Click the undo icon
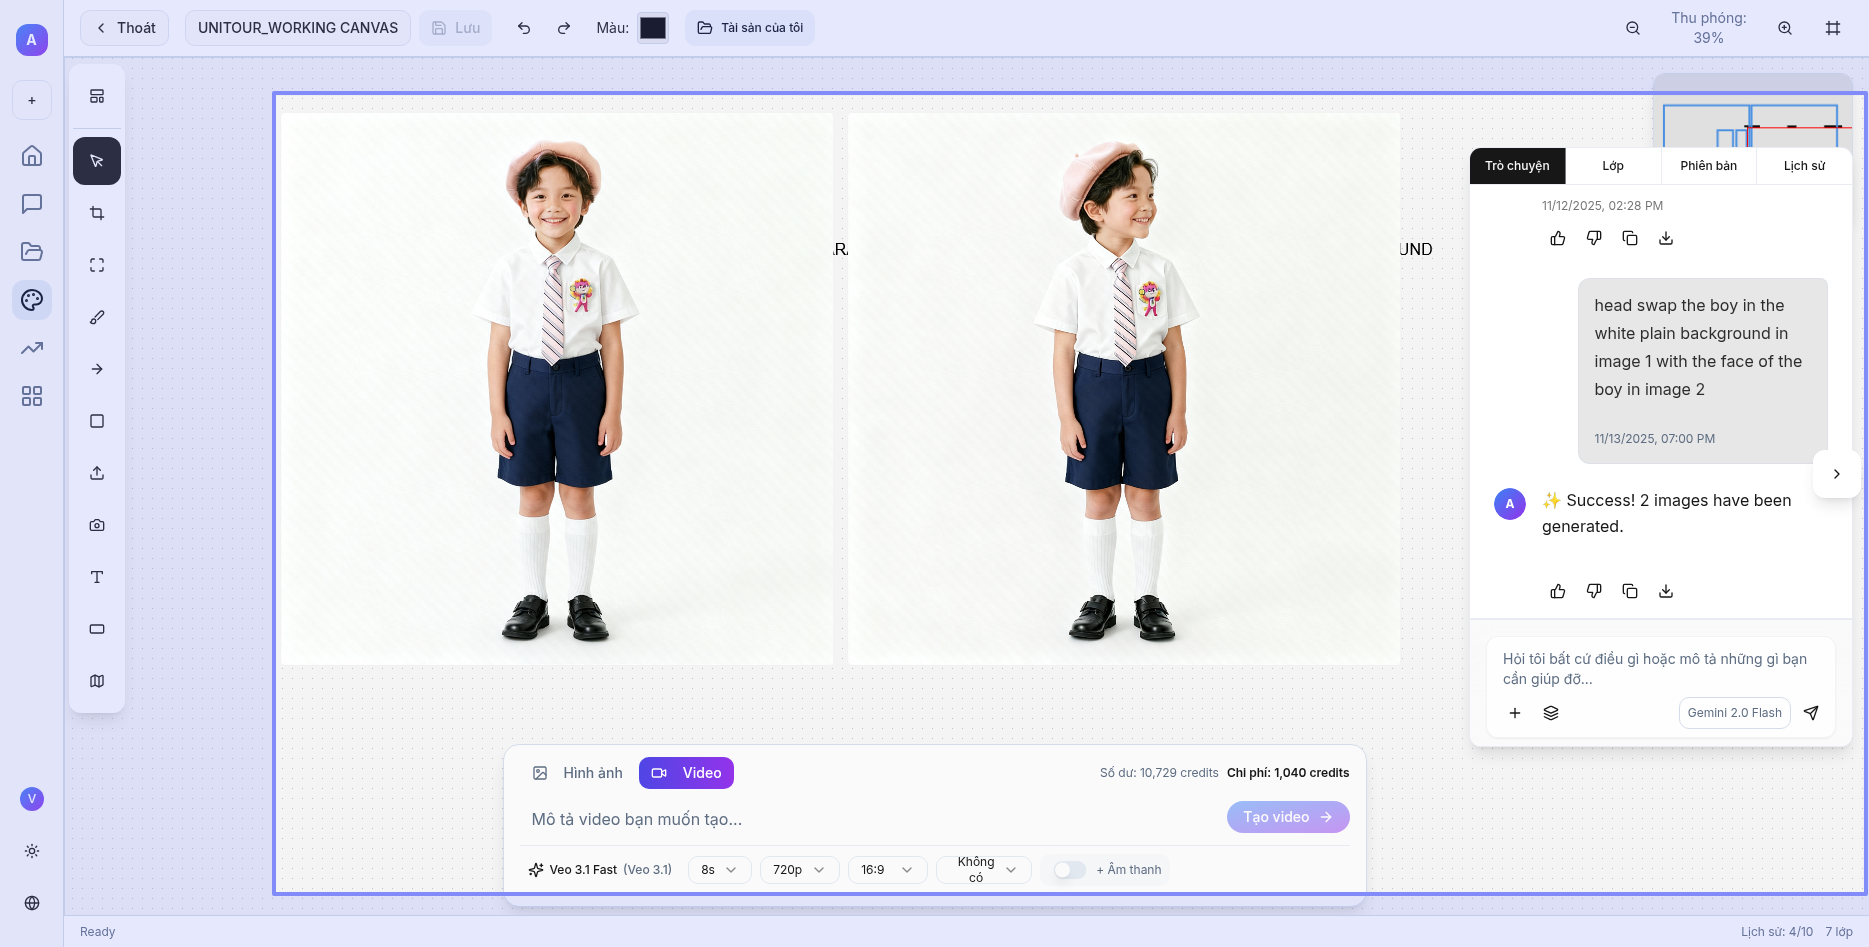This screenshot has height=947, width=1869. tap(524, 28)
